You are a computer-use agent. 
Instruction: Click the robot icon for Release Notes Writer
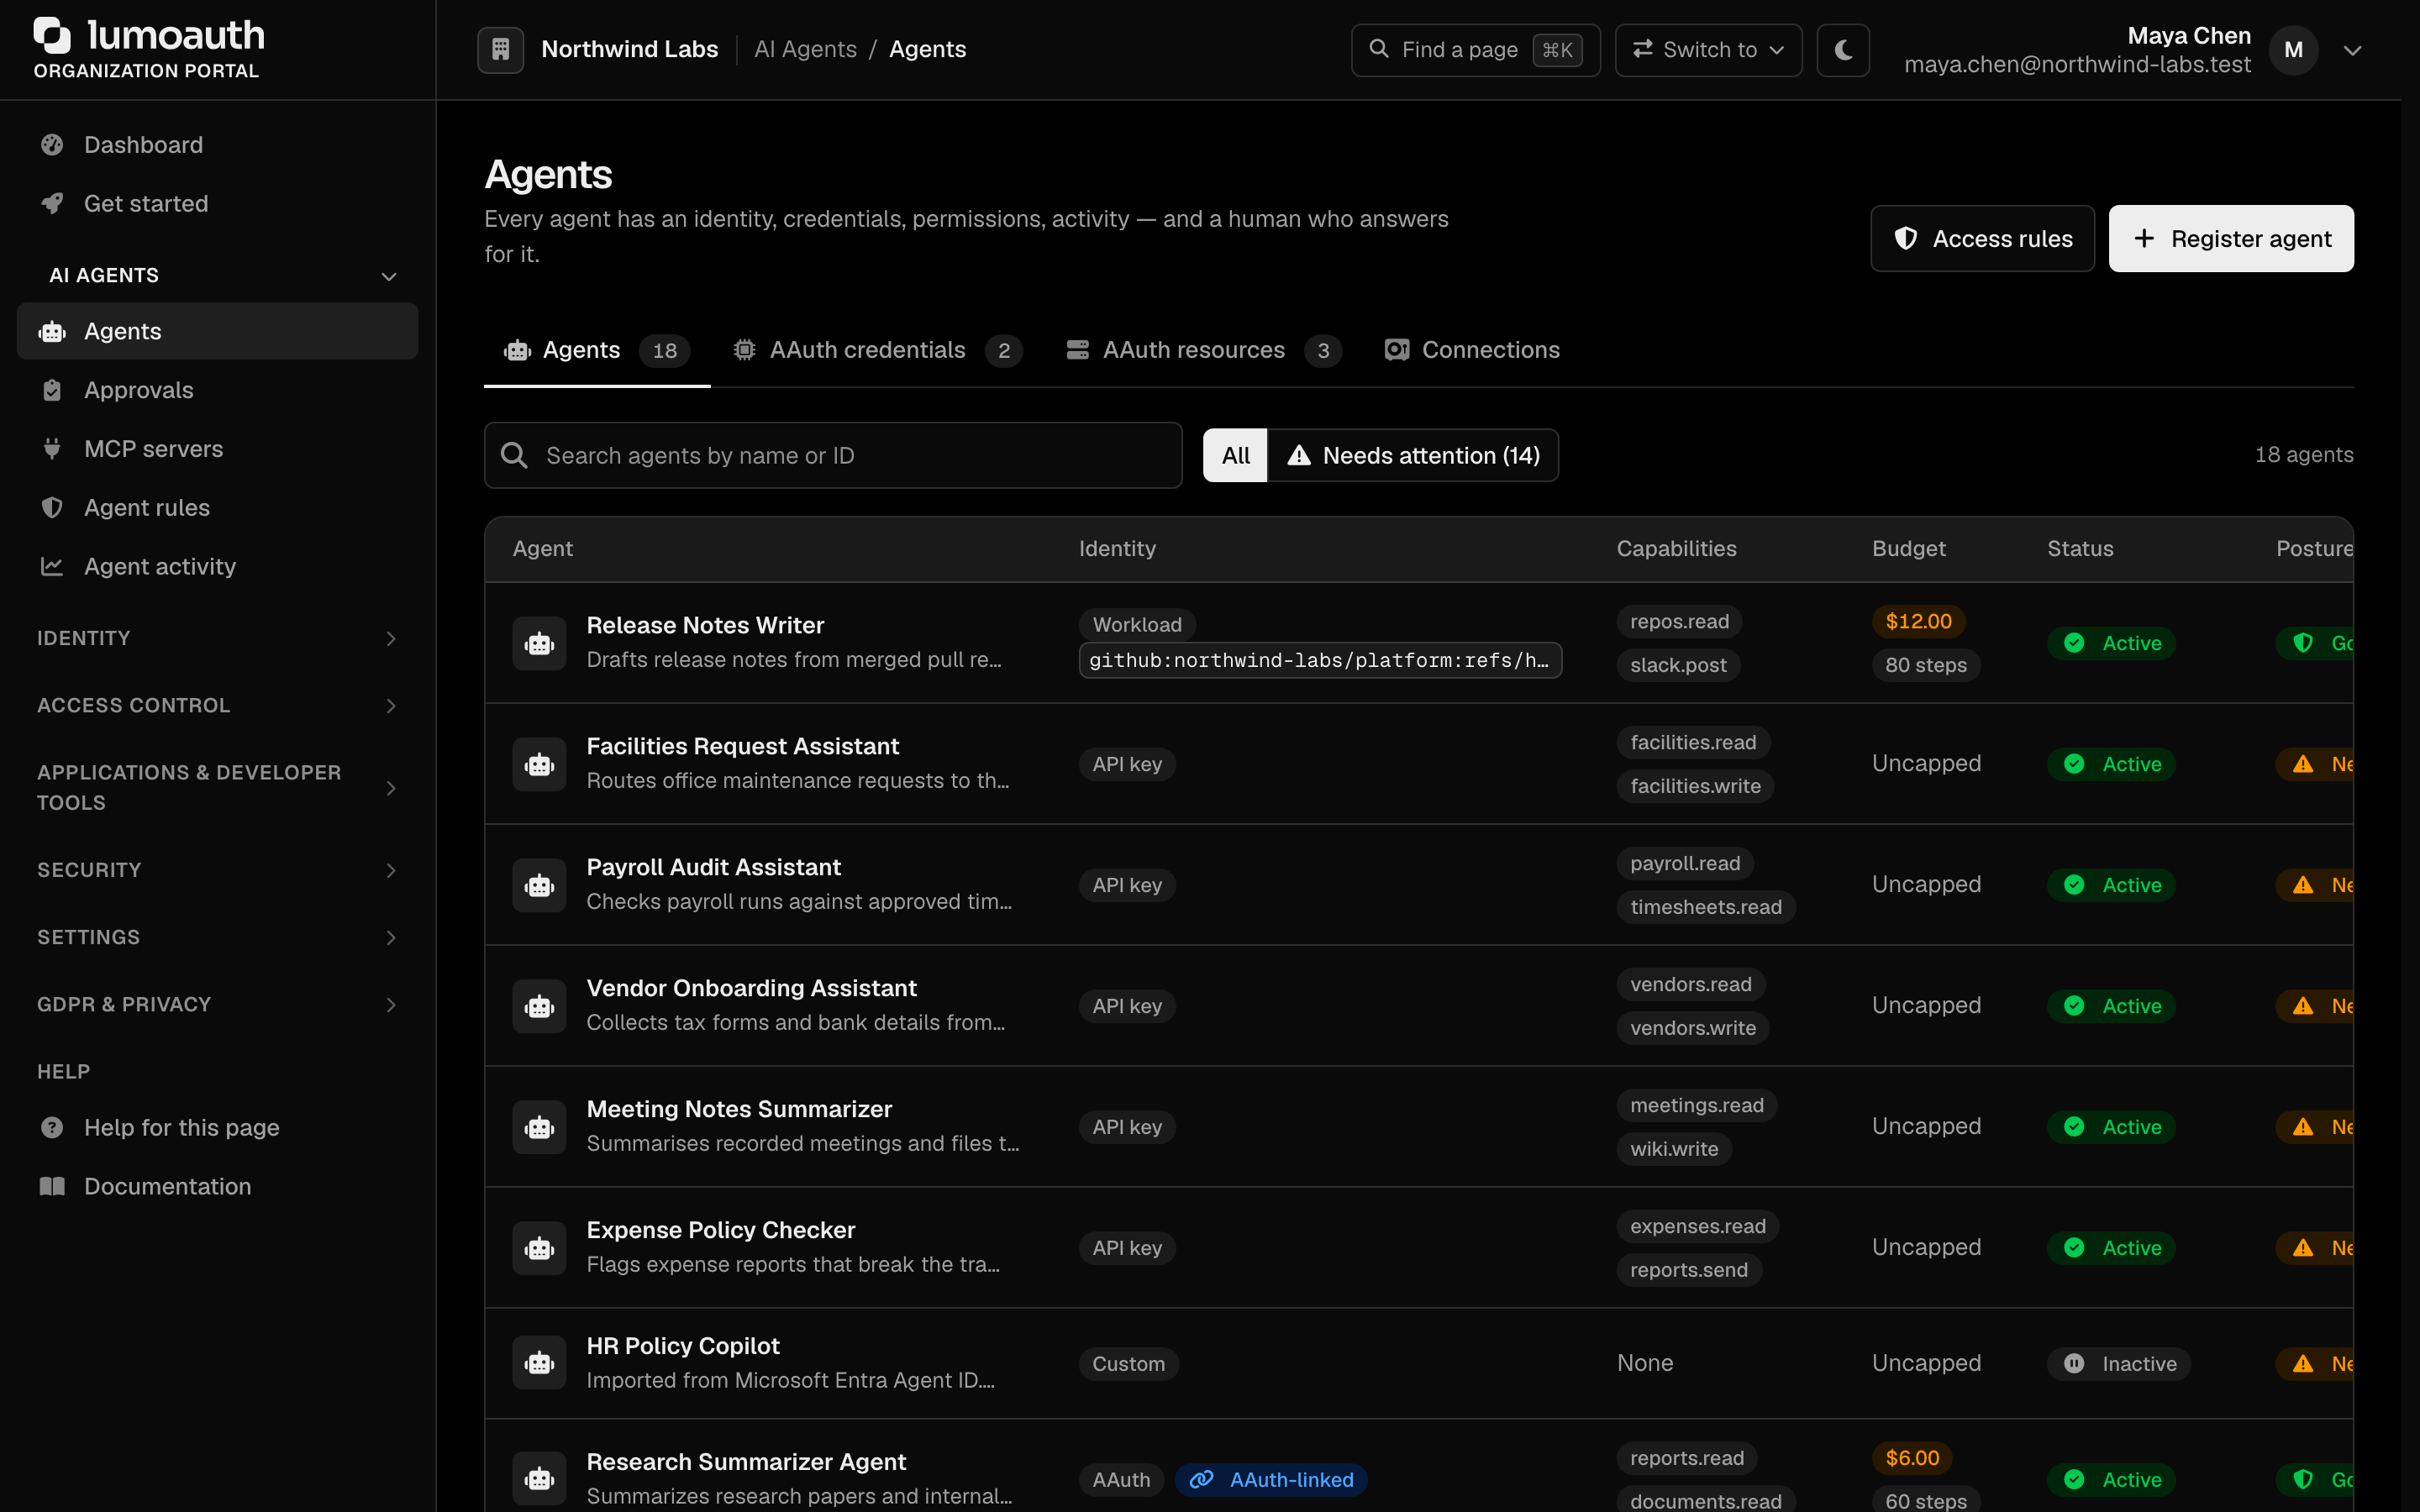539,643
